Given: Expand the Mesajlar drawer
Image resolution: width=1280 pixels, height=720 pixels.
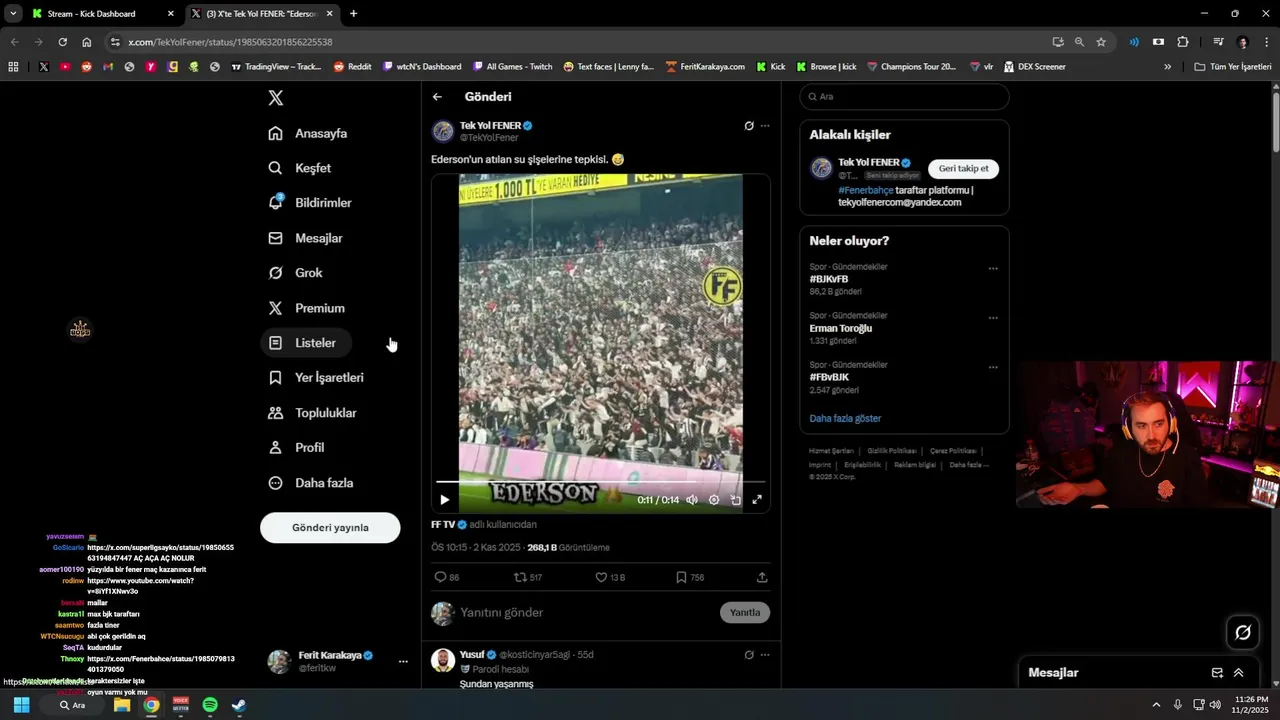Looking at the screenshot, I should coord(1239,673).
